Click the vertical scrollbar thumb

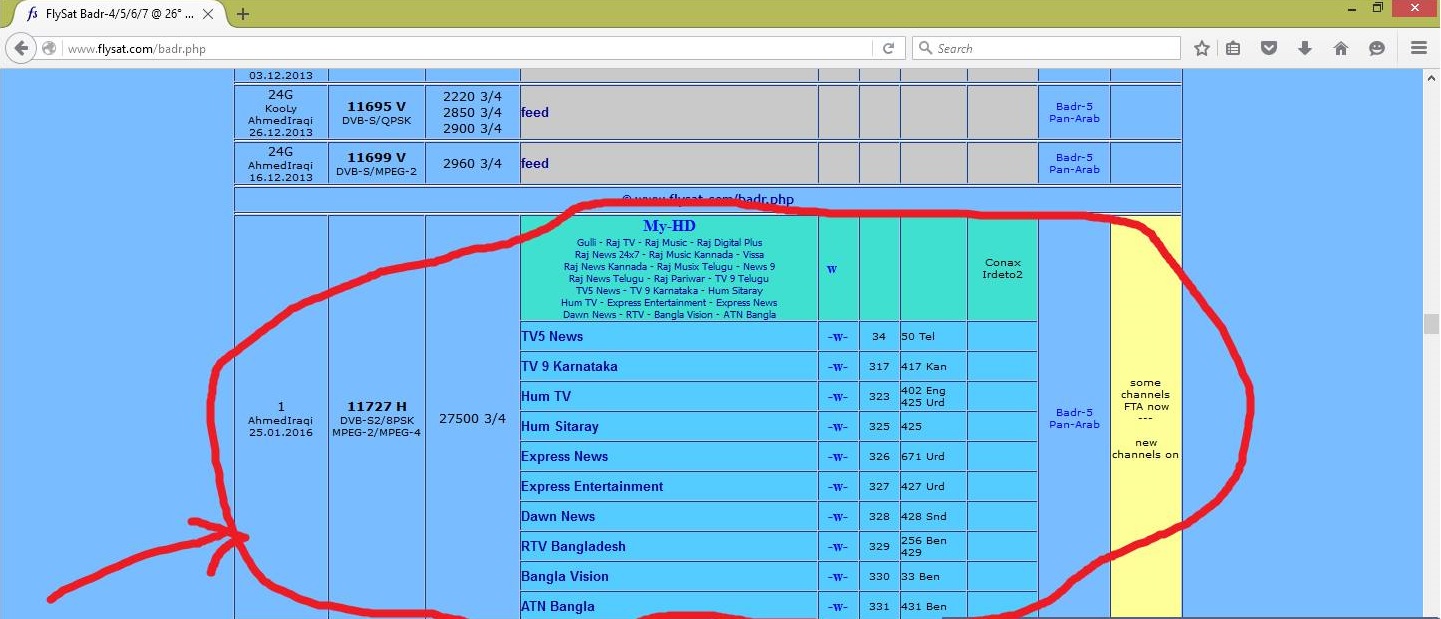coord(1431,323)
